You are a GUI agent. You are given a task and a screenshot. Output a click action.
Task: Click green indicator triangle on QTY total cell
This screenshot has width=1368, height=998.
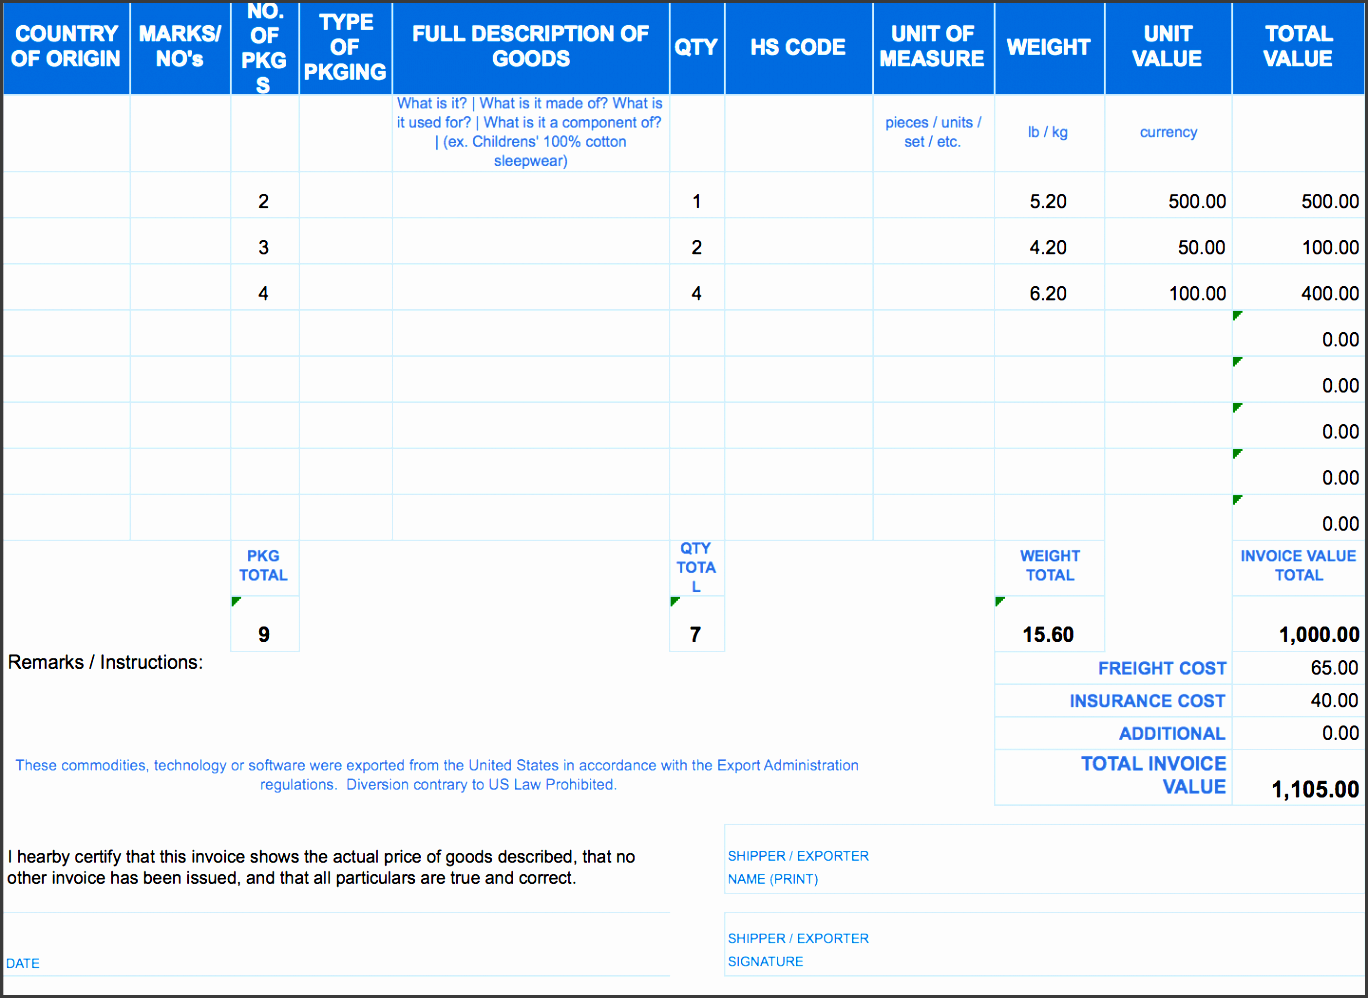click(675, 601)
